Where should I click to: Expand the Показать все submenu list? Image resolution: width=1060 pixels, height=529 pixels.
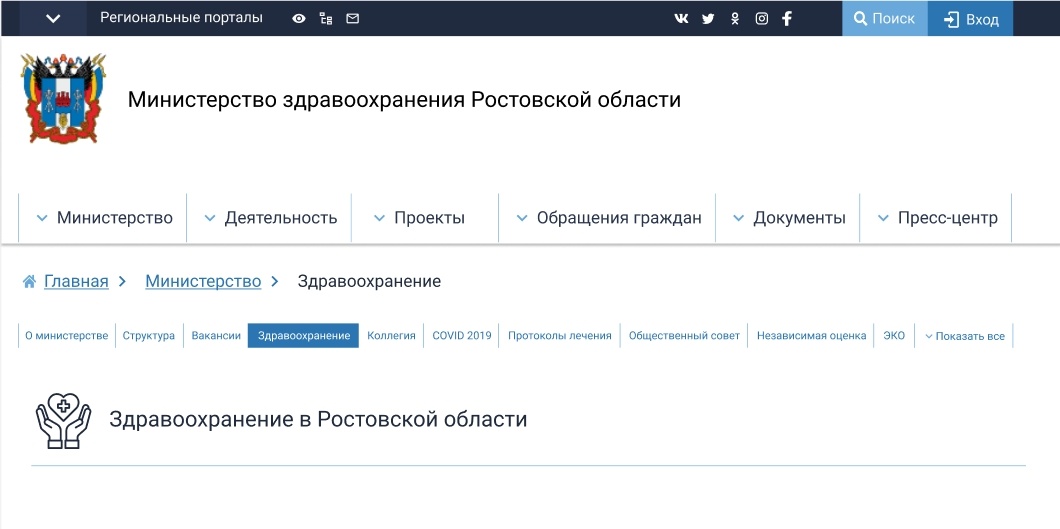(964, 336)
